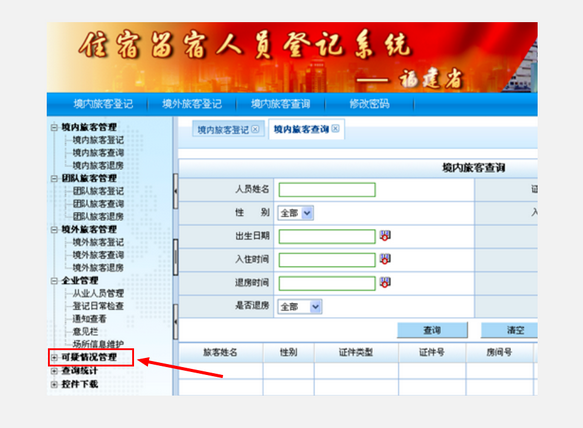
Task: Switch to the 境内旅客登记 tab
Action: click(223, 129)
